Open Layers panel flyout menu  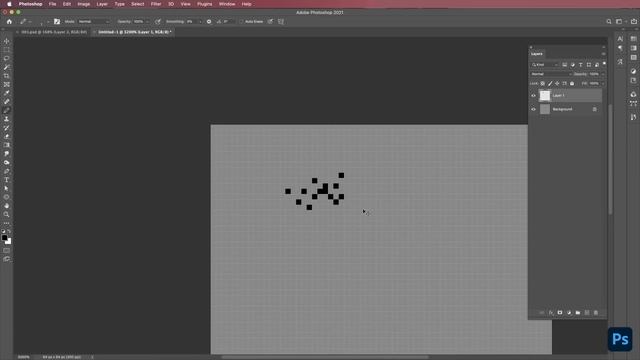coord(603,54)
